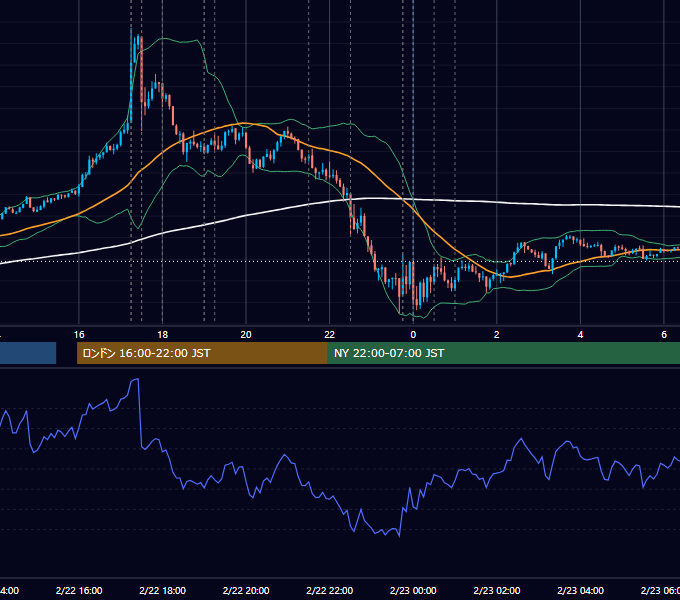Click hour label 20 on upper axis
This screenshot has height=600, width=680.
click(x=246, y=335)
